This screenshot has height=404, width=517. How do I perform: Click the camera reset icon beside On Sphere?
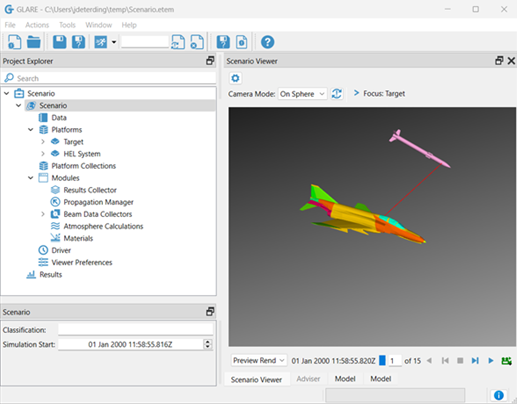point(337,94)
